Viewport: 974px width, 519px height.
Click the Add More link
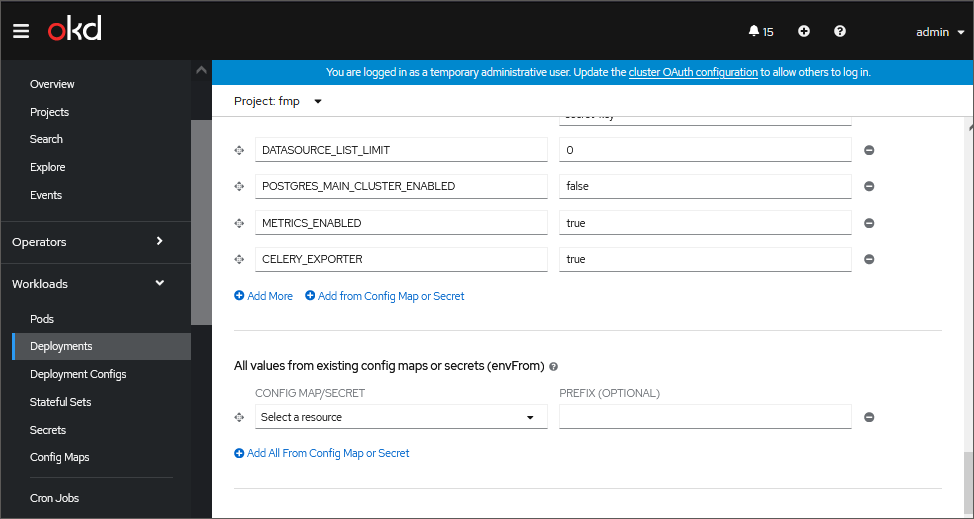point(264,296)
